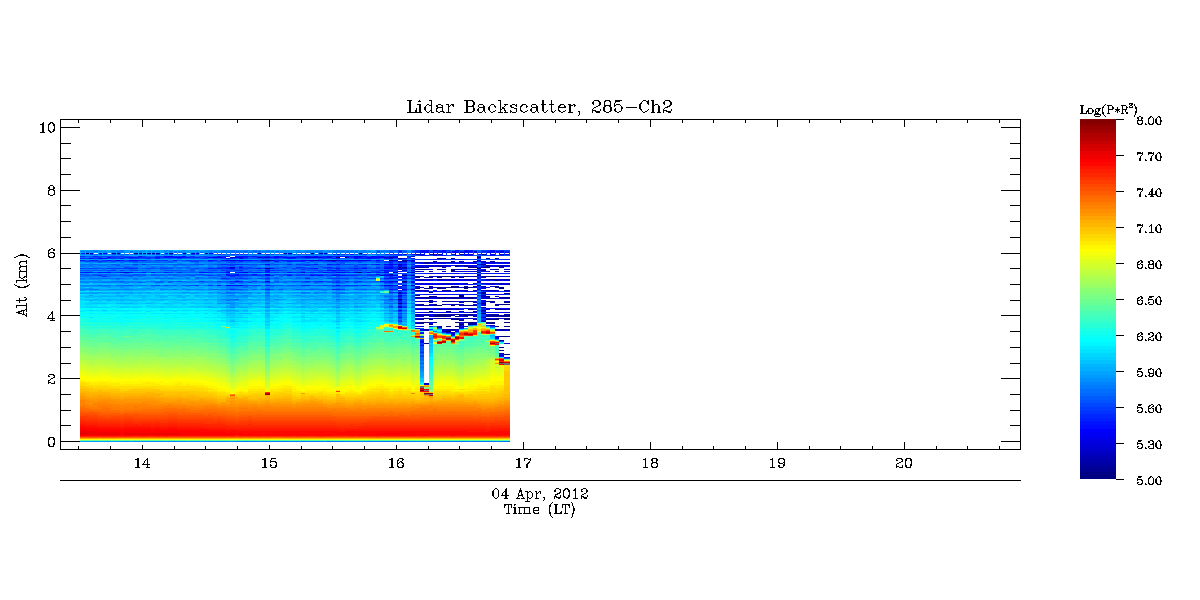Click the colorbar value 5.60
Screen dimensions: 1200x600
[x=1149, y=409]
